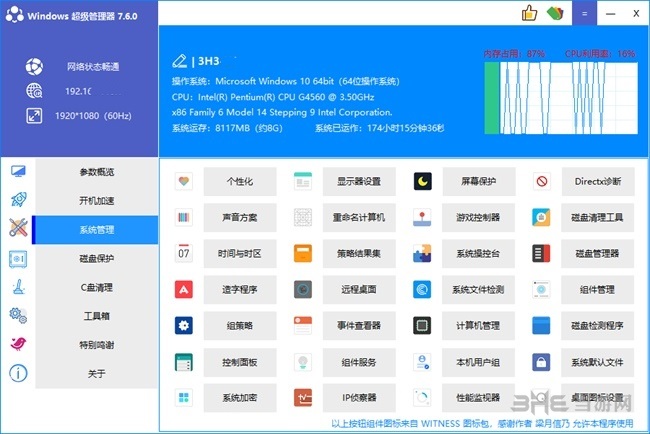Open 屏幕保护 settings

[479, 181]
